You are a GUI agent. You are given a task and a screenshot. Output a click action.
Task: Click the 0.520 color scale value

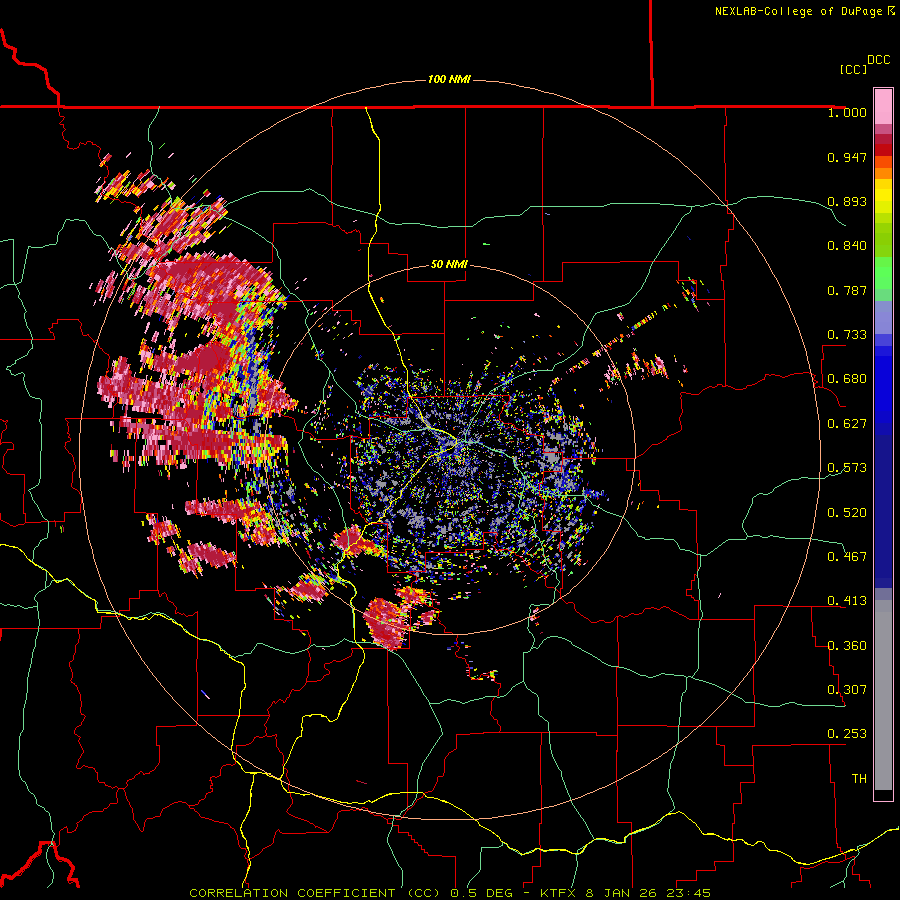point(847,513)
